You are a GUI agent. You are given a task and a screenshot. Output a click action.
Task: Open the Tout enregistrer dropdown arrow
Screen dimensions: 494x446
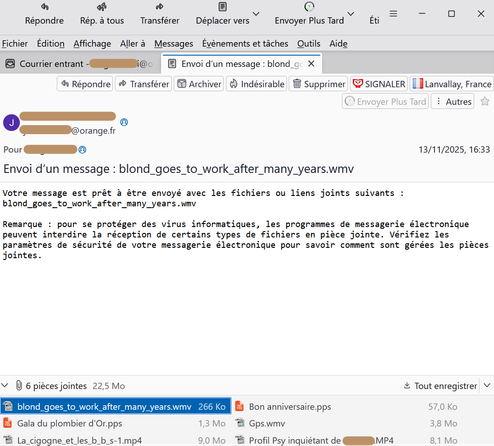(487, 386)
